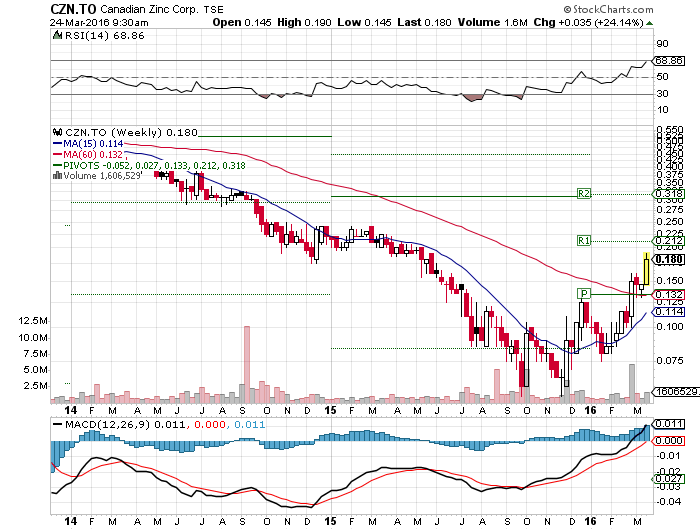Viewport: 700px width, 530px height.
Task: Click the P pivot label box
Action: click(x=584, y=294)
